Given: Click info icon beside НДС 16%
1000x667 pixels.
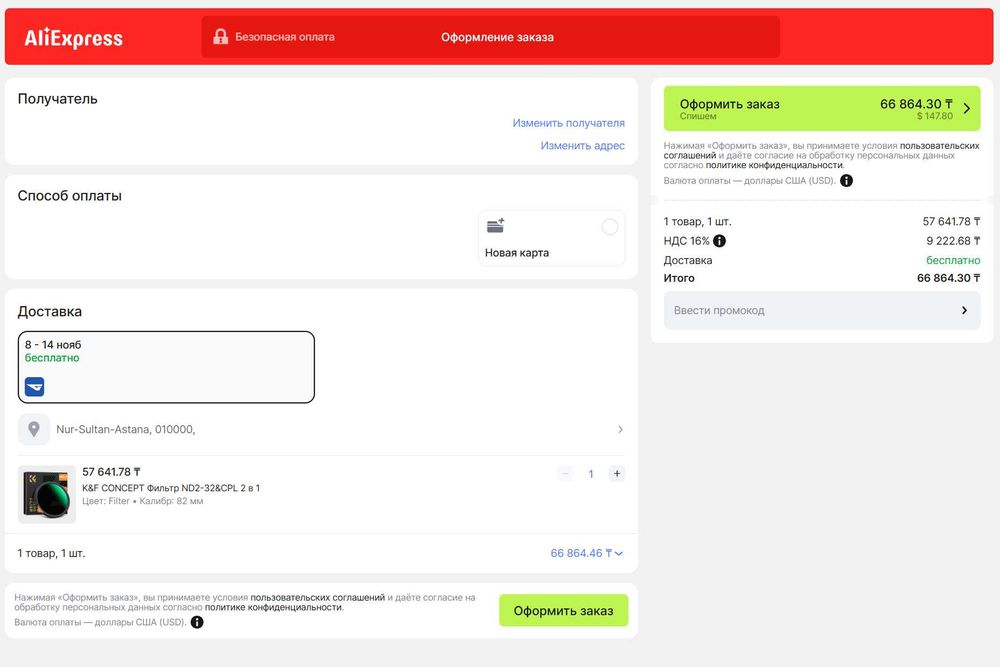Looking at the screenshot, I should 719,240.
